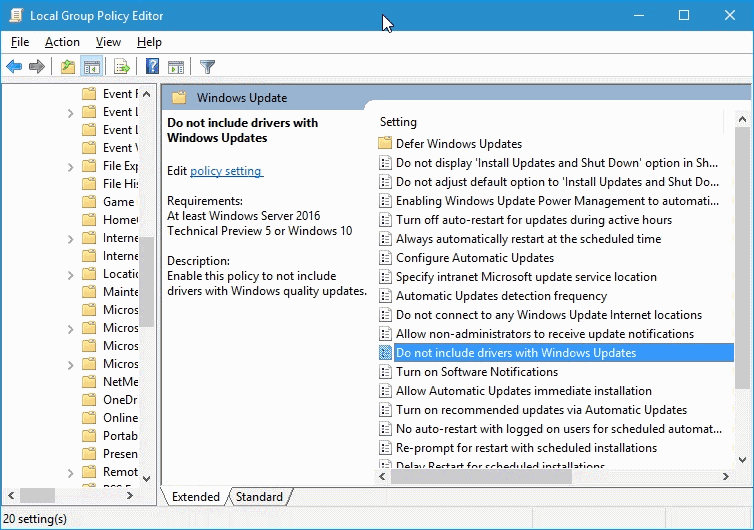Open the View menu

pyautogui.click(x=108, y=42)
